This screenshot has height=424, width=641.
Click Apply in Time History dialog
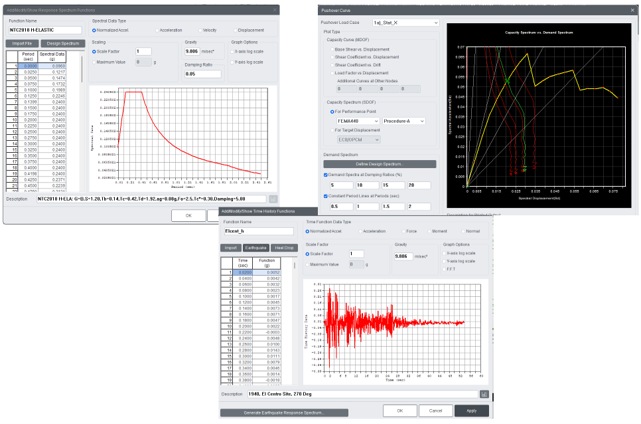click(x=471, y=411)
